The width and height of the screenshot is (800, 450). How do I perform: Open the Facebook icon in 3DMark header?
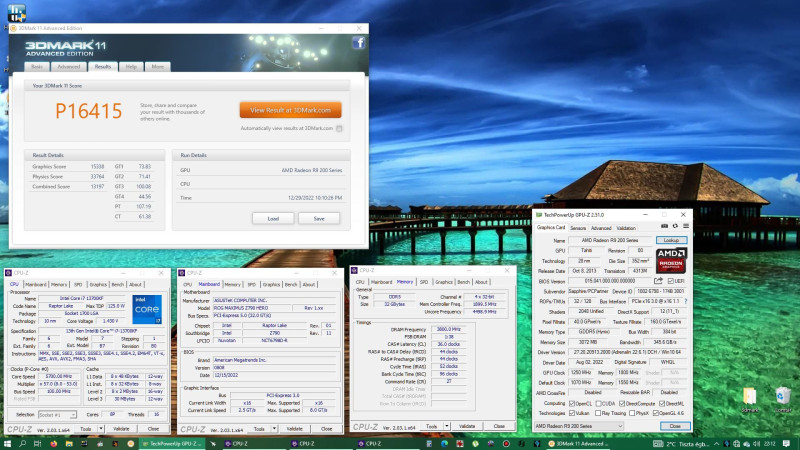pyautogui.click(x=359, y=43)
